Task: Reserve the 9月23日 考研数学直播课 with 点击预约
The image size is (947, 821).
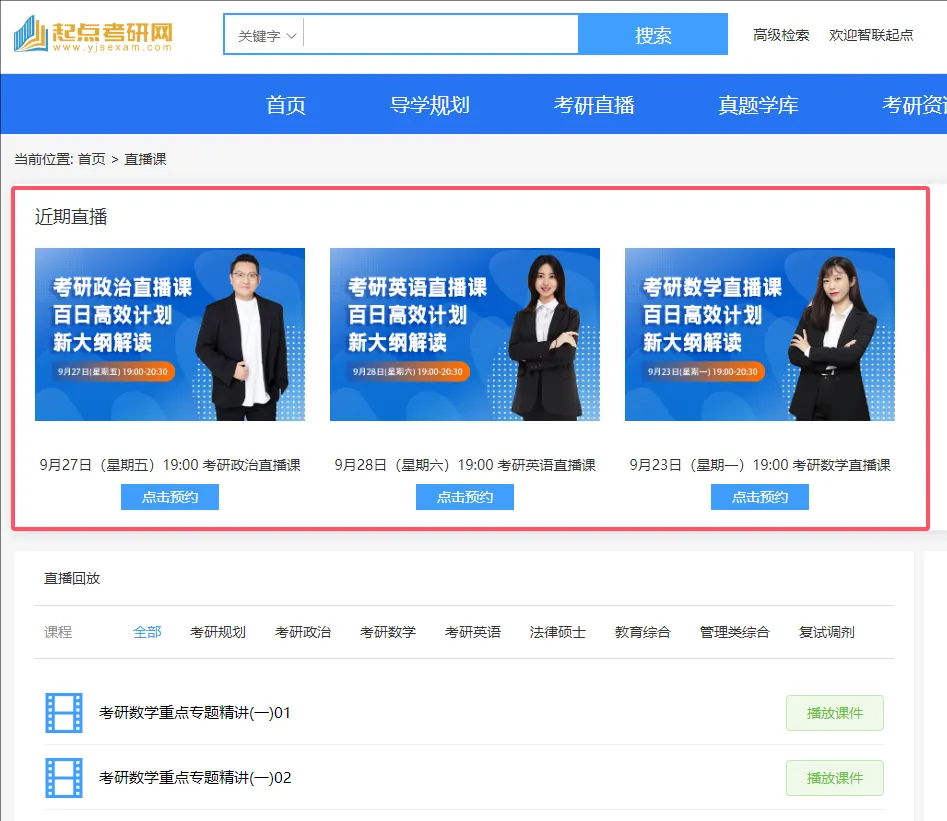Action: (x=760, y=497)
